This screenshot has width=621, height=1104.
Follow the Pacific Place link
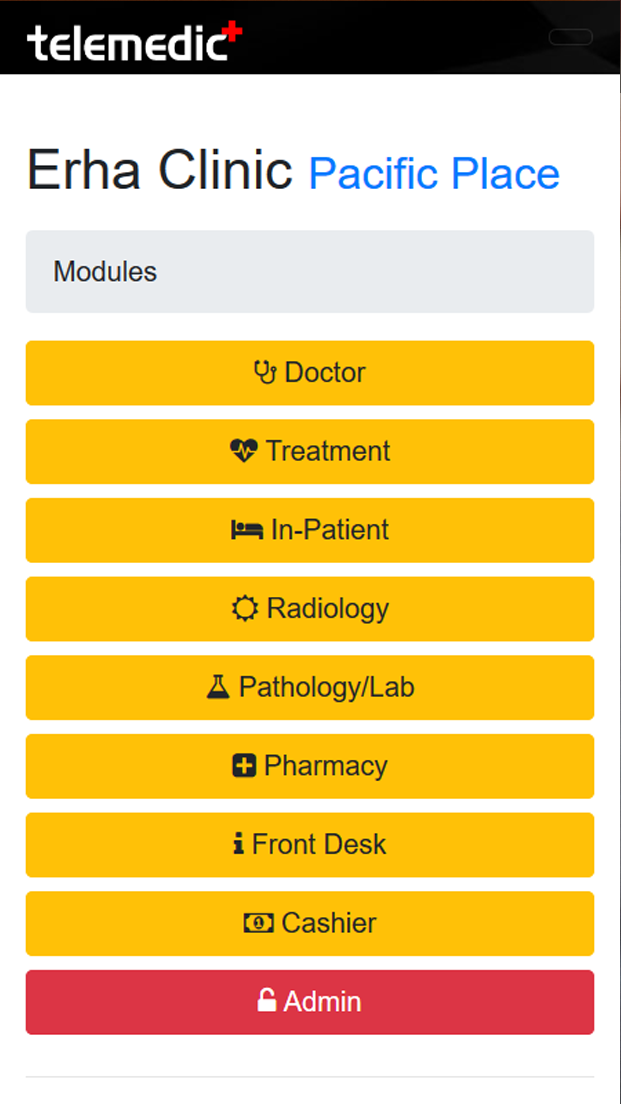point(434,173)
